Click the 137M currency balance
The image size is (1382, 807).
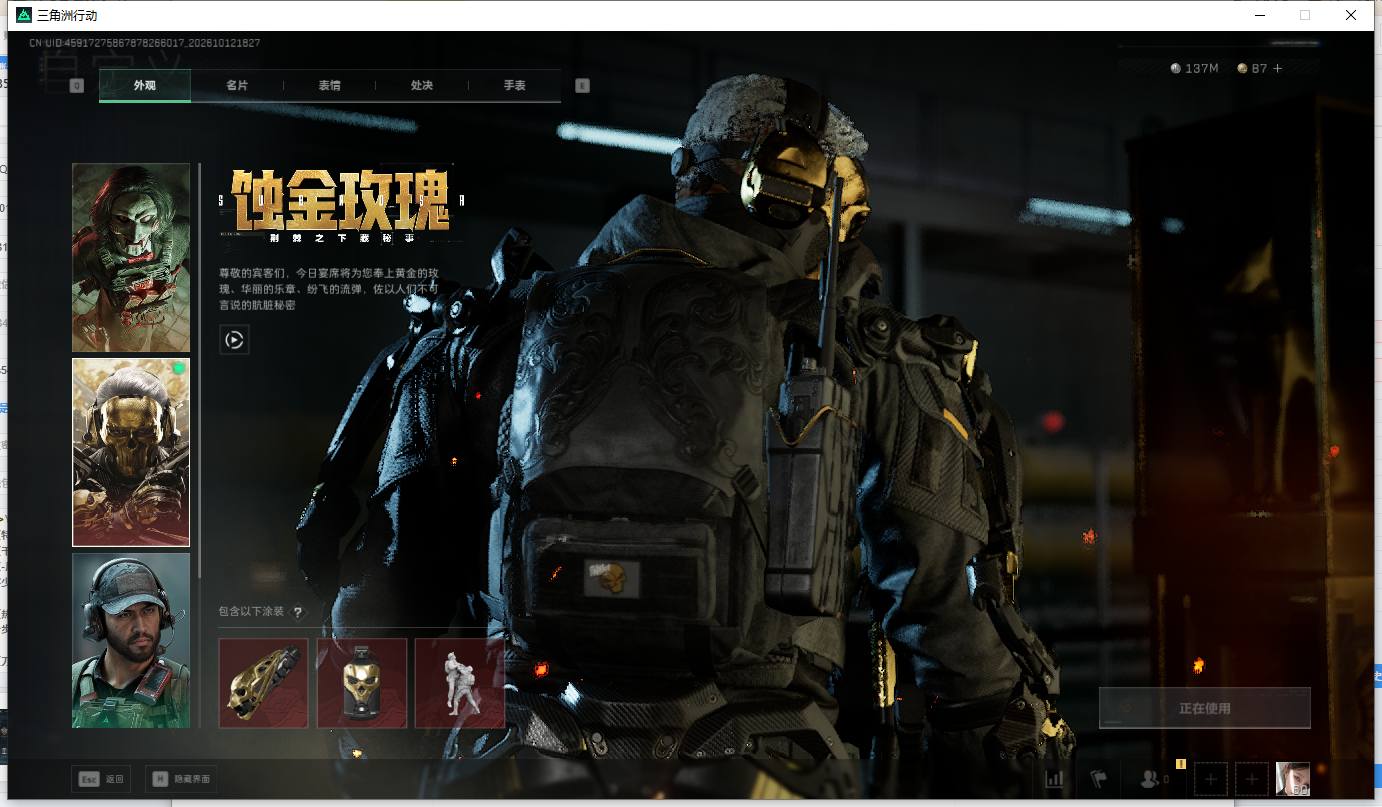click(x=1194, y=68)
